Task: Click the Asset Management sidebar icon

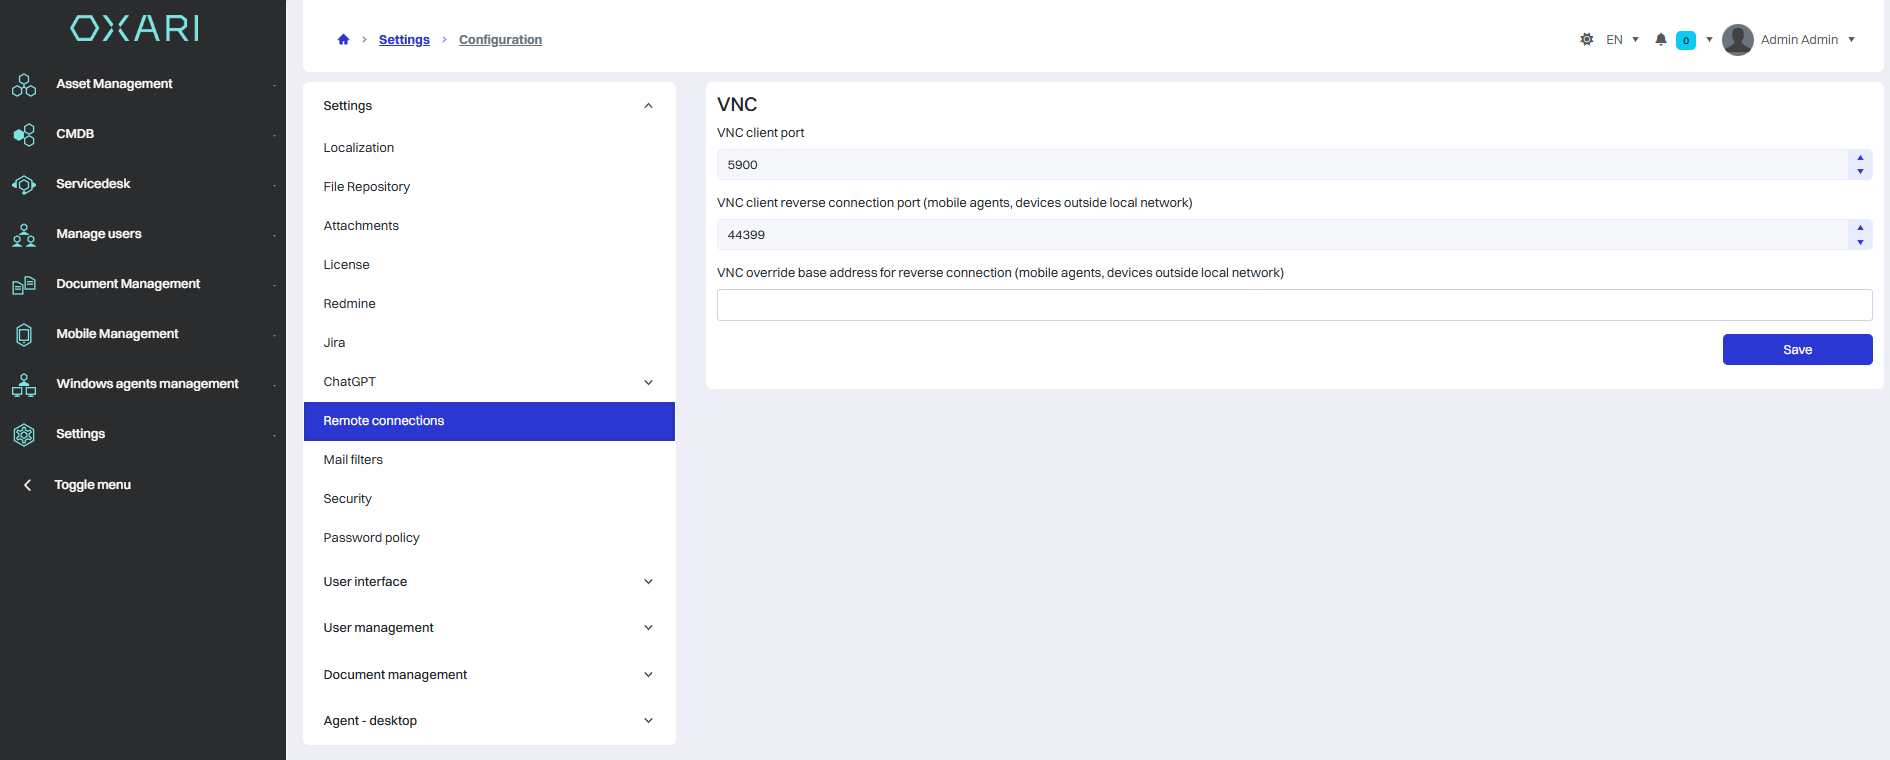Action: [24, 85]
